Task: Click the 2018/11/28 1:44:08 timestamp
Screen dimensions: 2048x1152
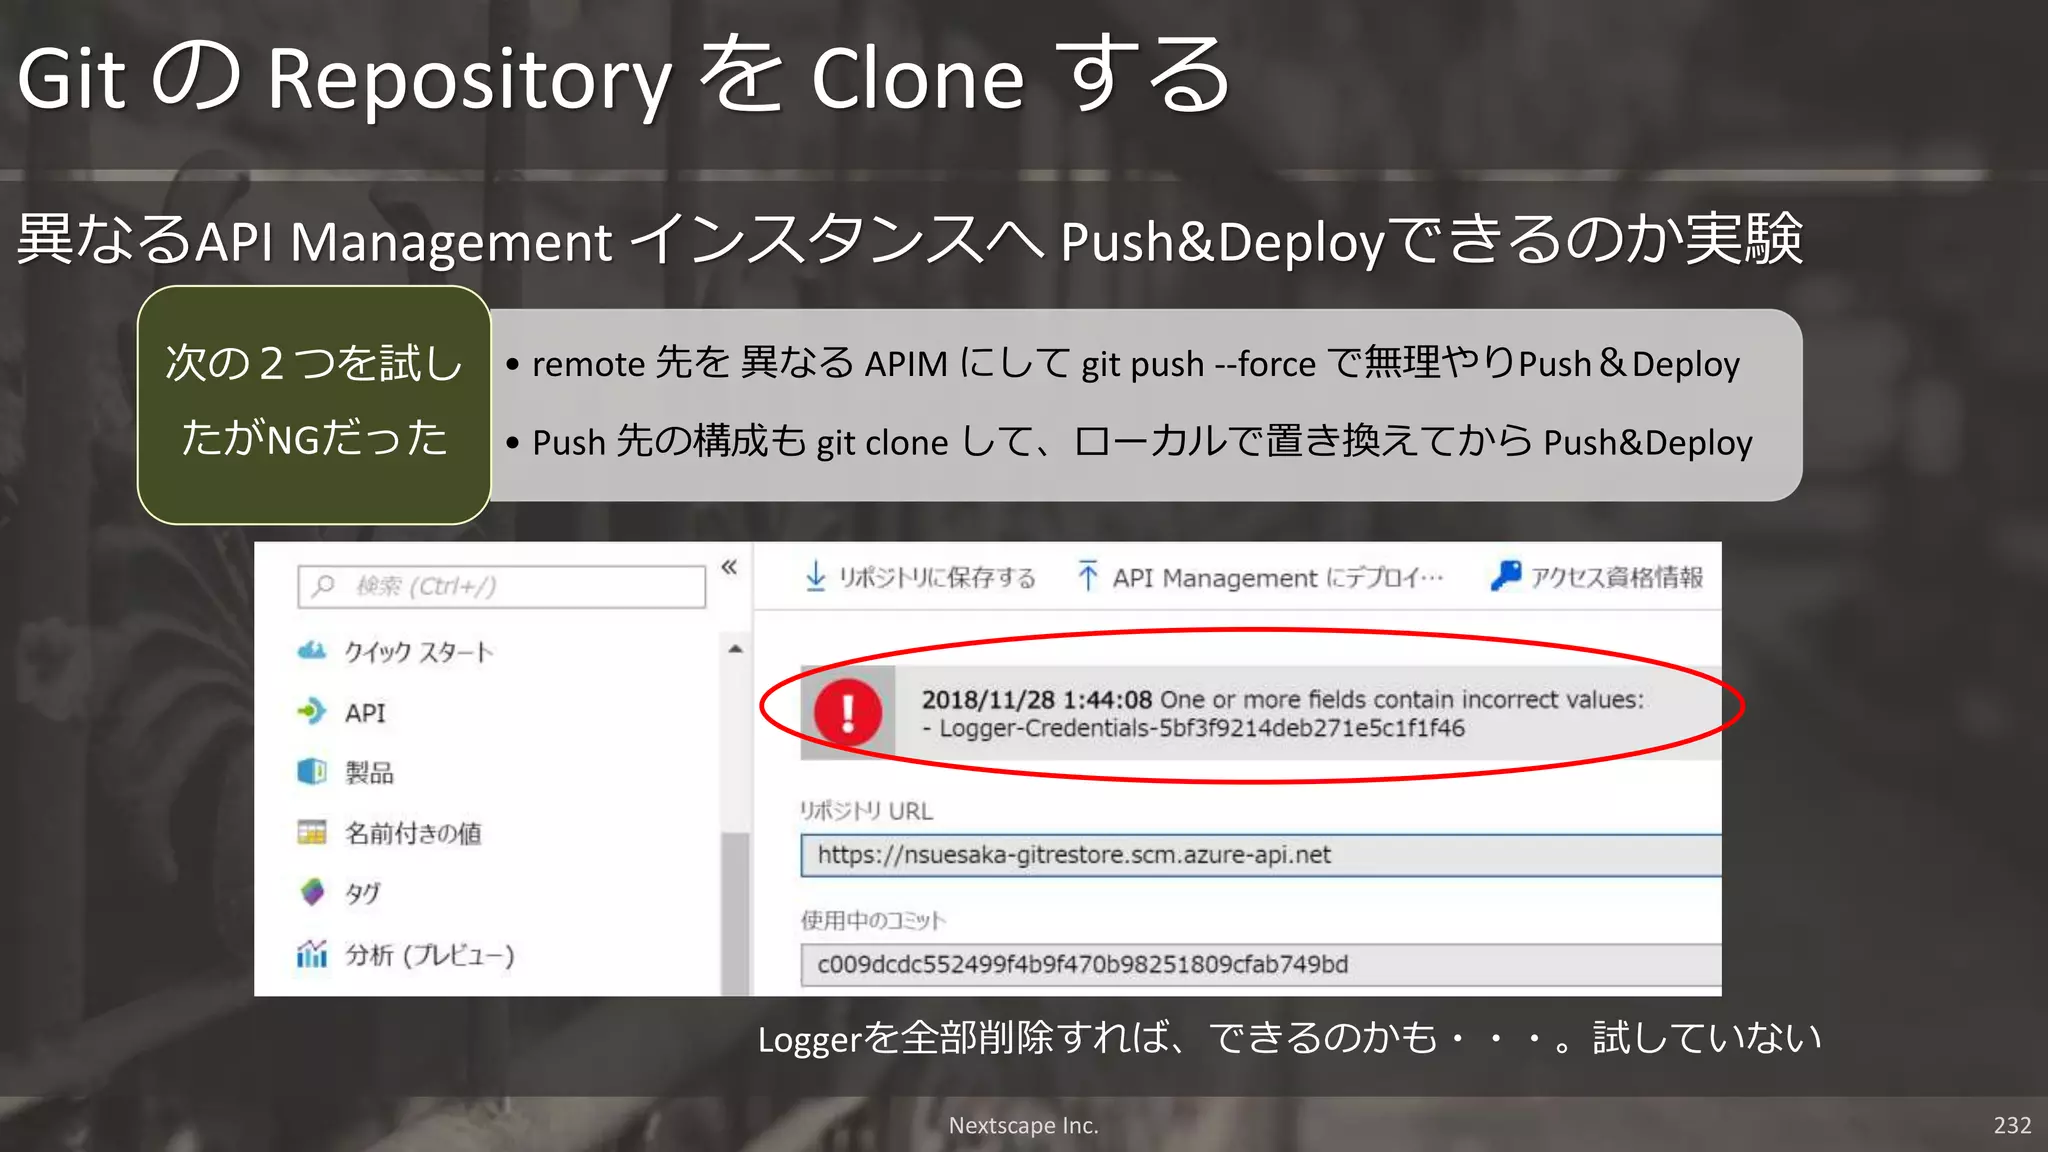Action: [1037, 699]
